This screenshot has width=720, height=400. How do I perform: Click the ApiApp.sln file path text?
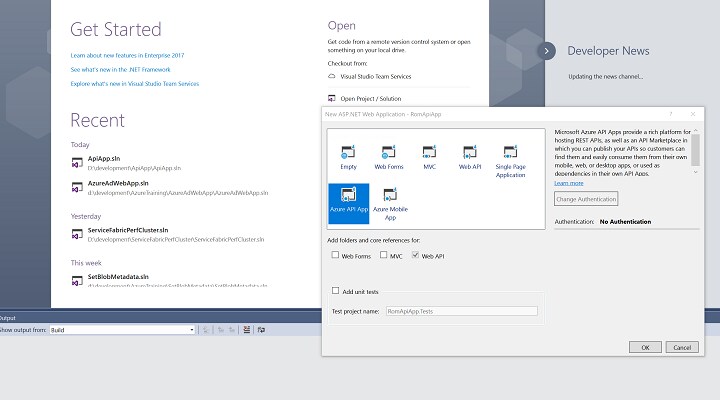[134, 168]
